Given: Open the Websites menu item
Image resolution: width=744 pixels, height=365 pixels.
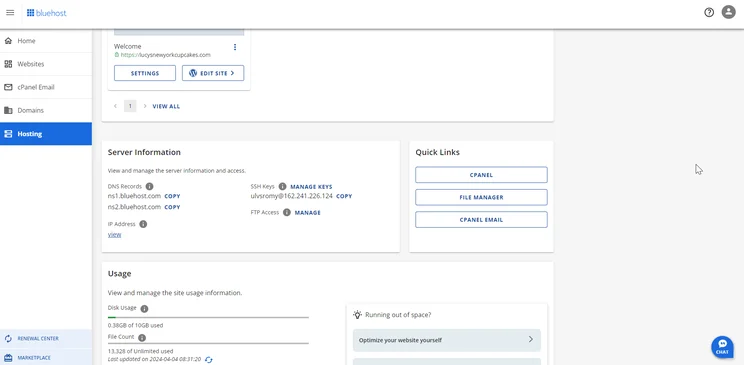Looking at the screenshot, I should click(46, 64).
